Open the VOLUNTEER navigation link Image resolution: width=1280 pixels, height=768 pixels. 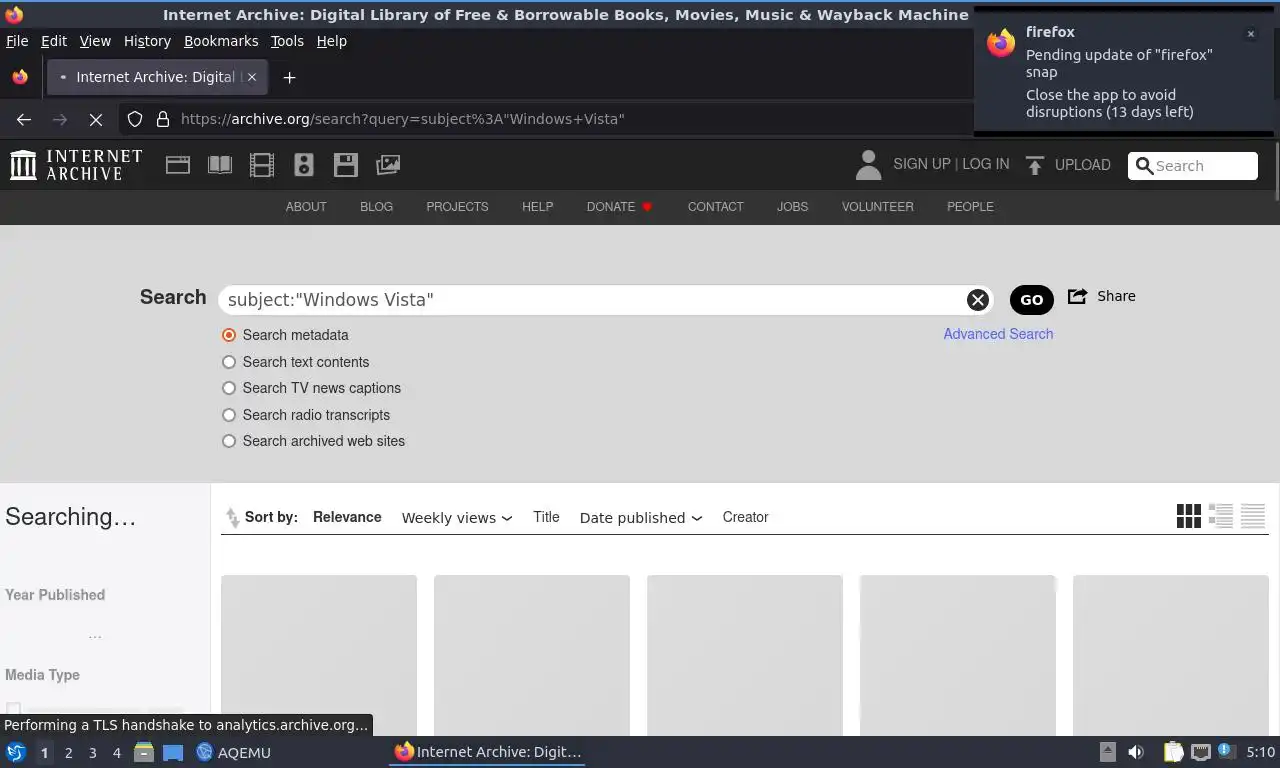click(x=877, y=207)
